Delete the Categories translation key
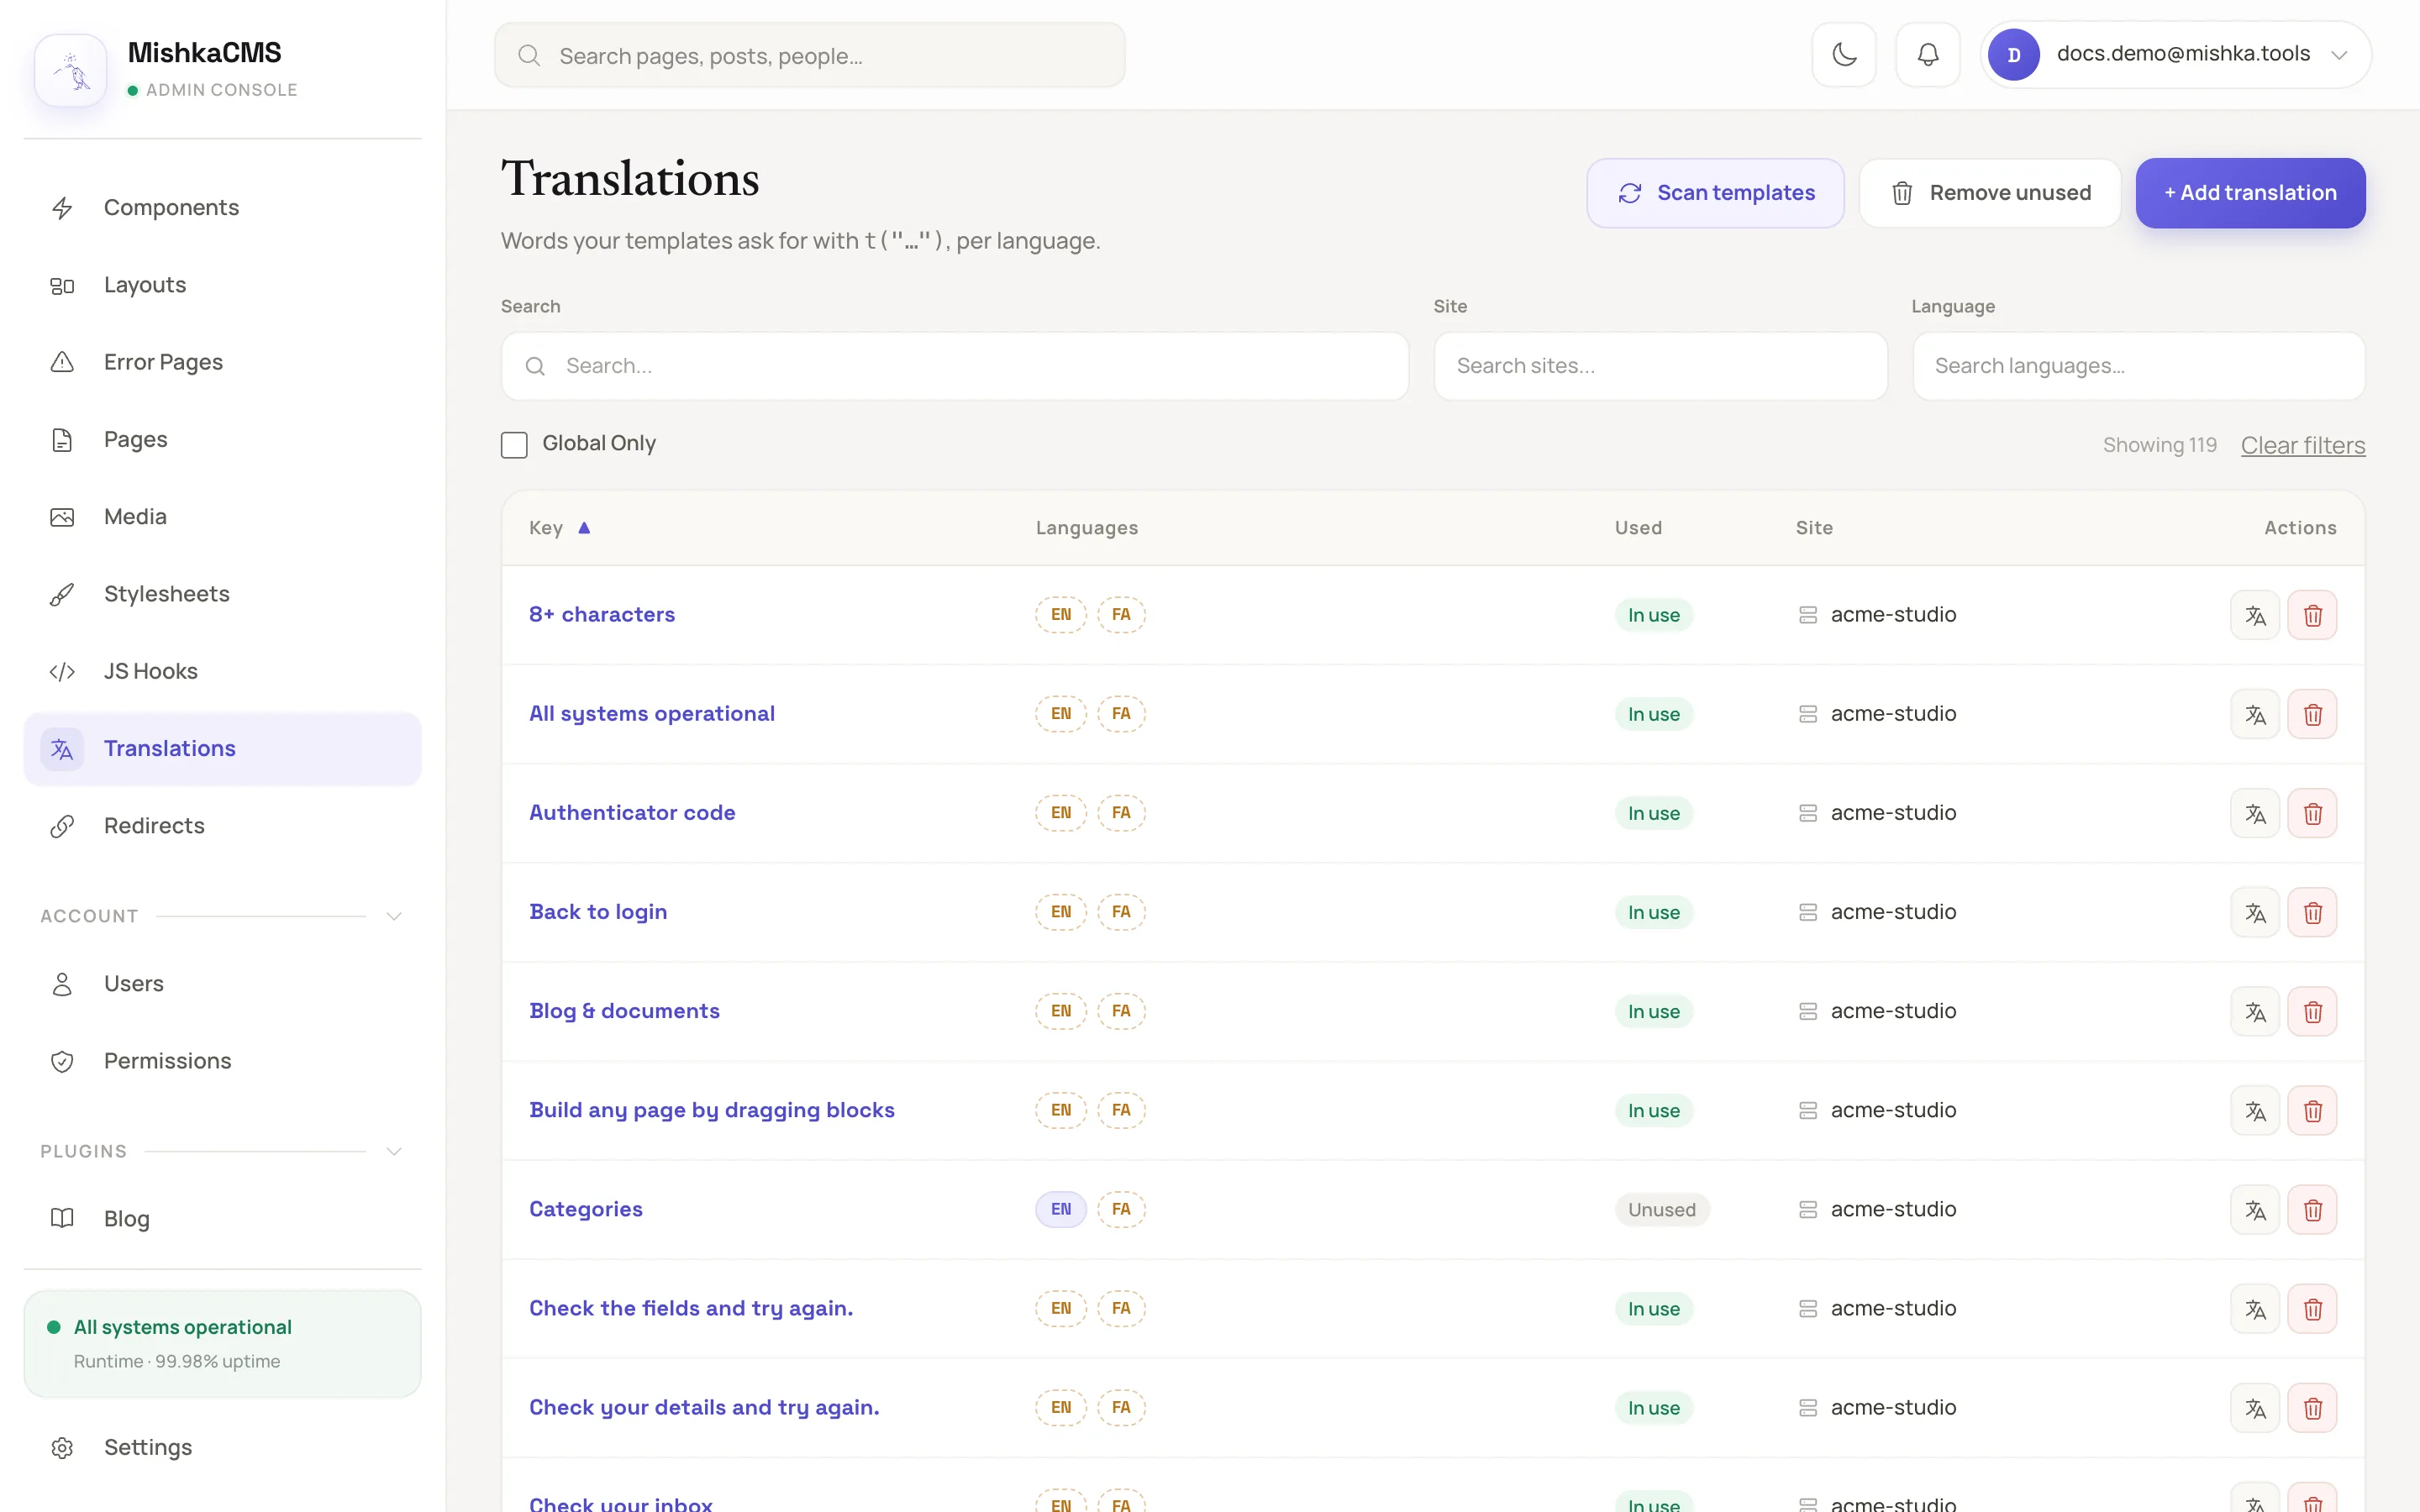Viewport: 2420px width, 1512px height. tap(2312, 1209)
